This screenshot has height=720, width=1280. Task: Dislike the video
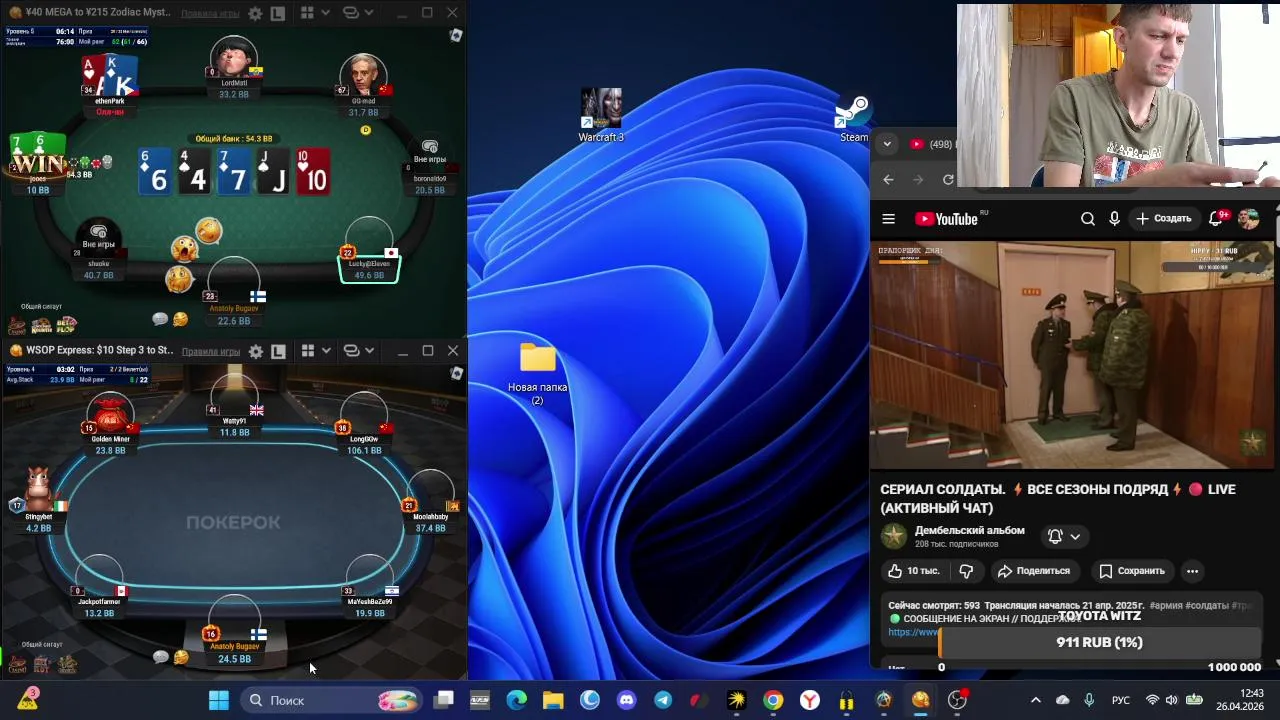tap(966, 571)
